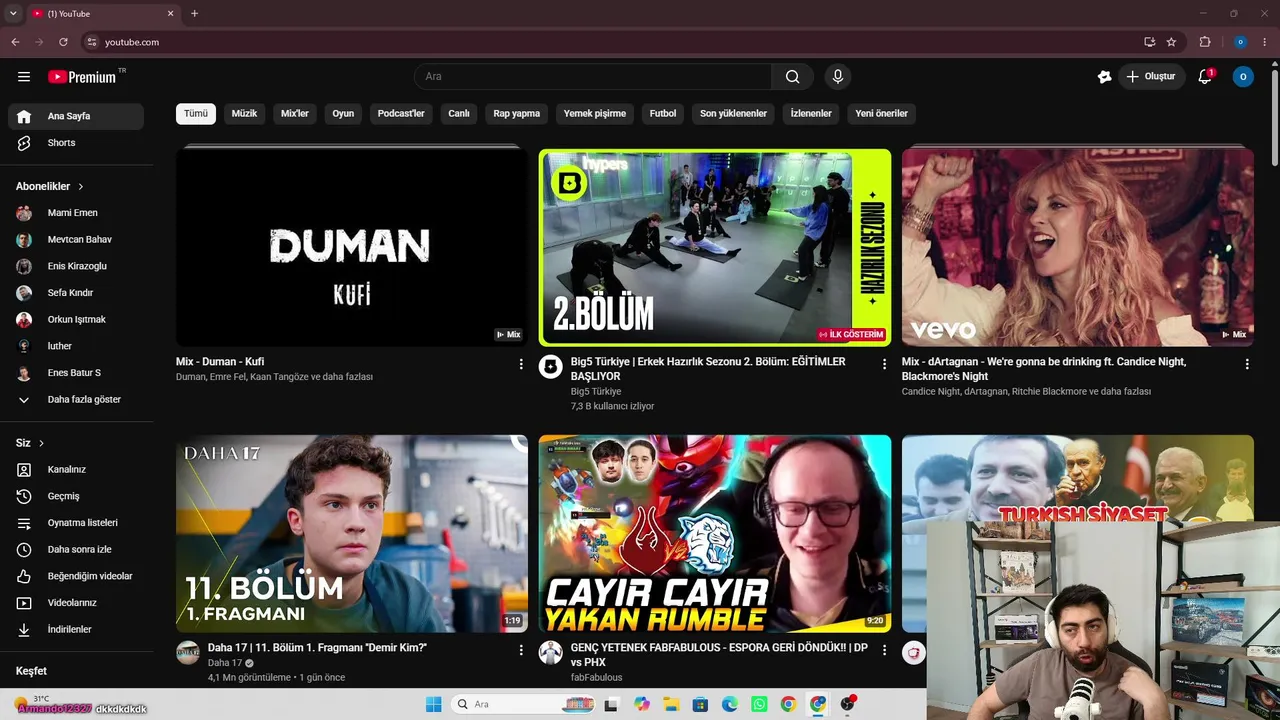
Task: Select the Canlı filter chip
Action: (x=459, y=113)
